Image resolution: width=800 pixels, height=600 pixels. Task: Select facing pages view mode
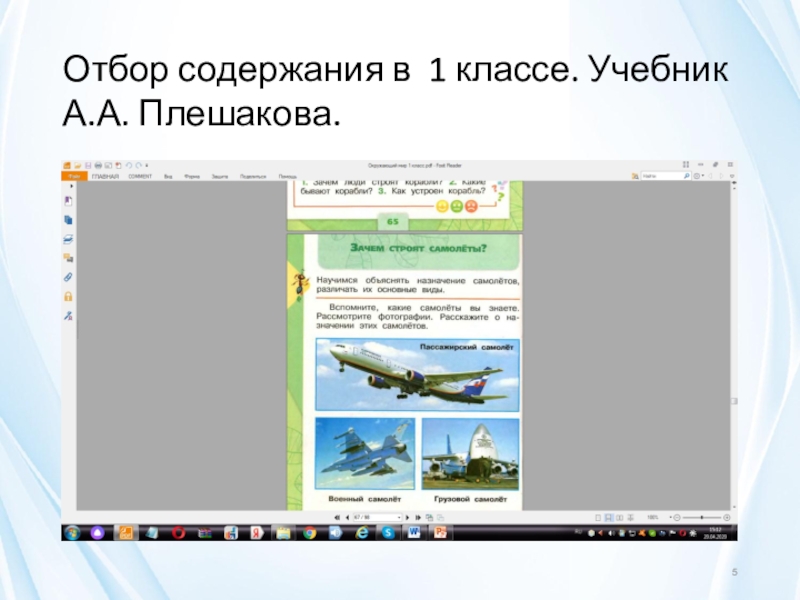click(x=619, y=517)
